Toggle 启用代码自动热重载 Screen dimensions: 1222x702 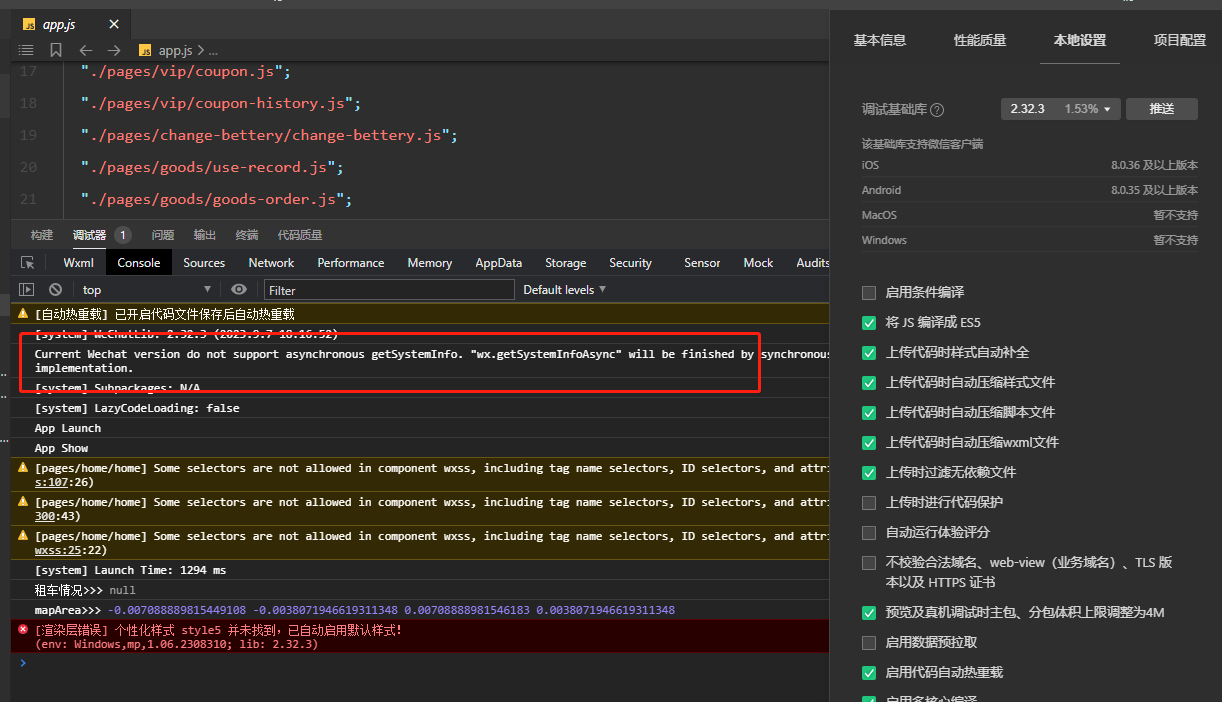pyautogui.click(x=869, y=673)
